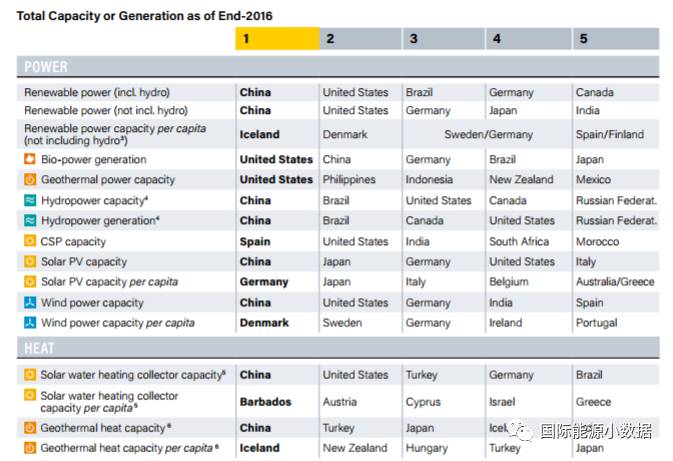Viewport: 673px width, 461px height.
Task: Click Barbados in the rank 1 column
Action: coord(266,402)
